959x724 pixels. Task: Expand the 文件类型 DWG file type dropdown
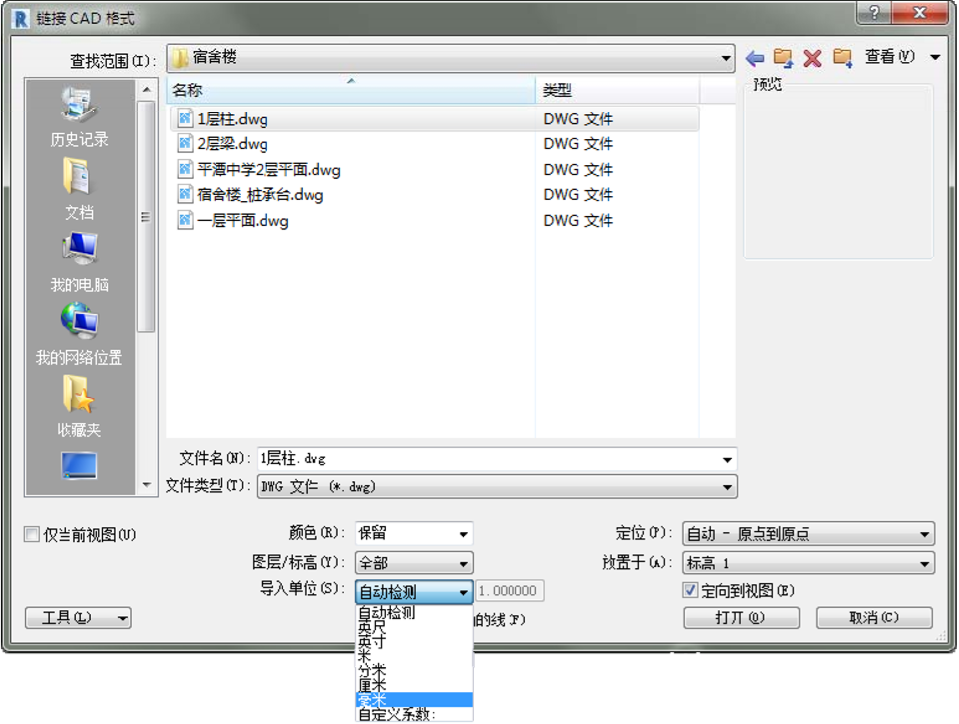727,487
